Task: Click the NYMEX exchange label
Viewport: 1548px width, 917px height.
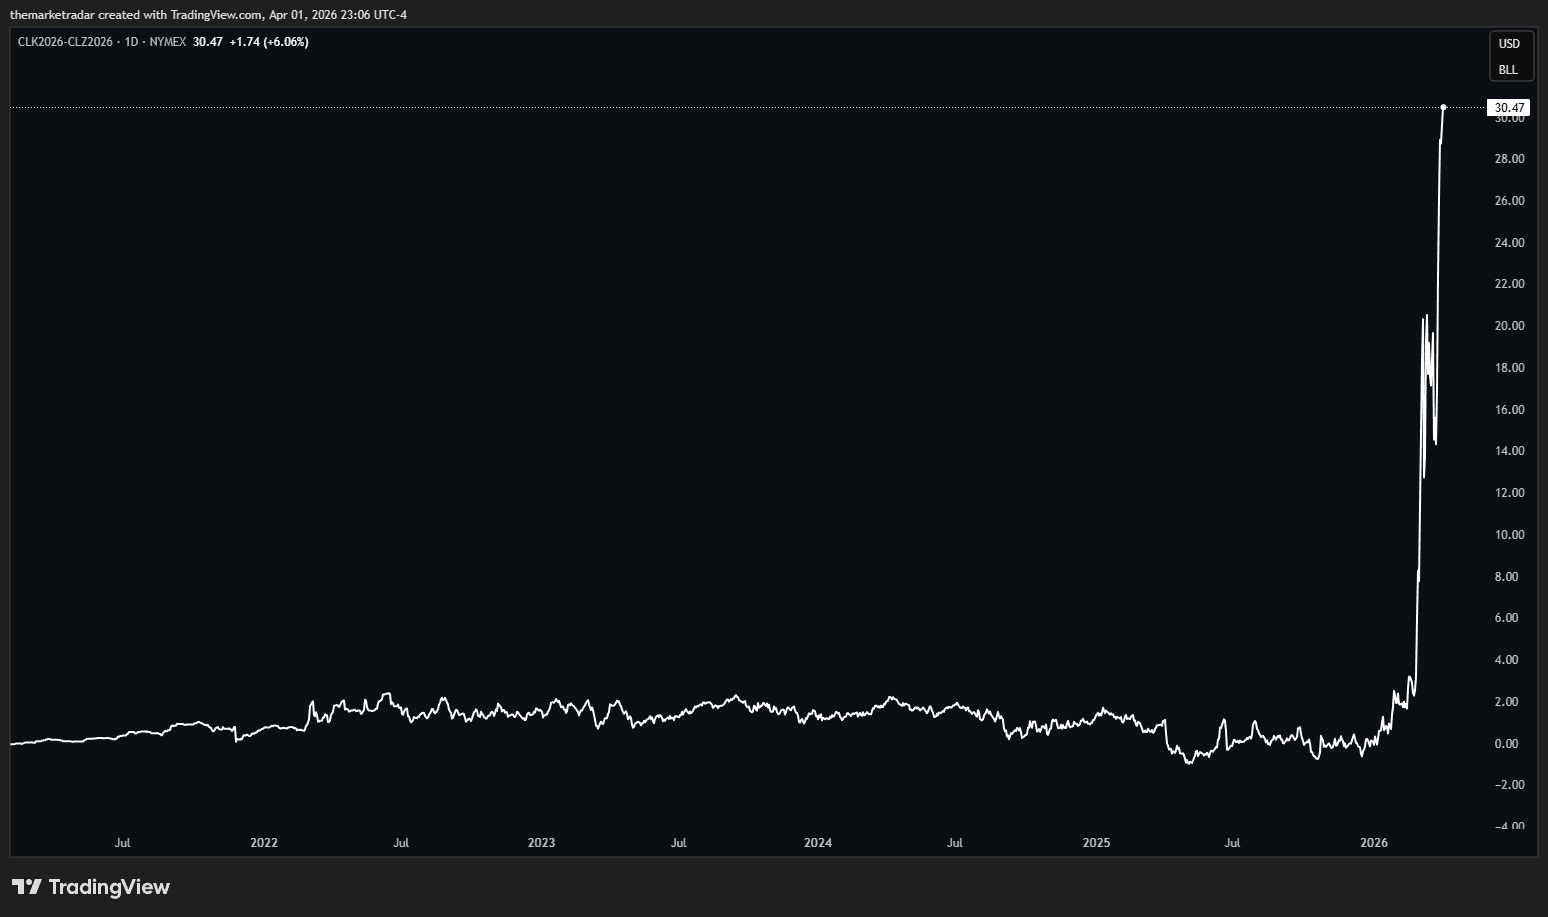Action: pyautogui.click(x=167, y=42)
